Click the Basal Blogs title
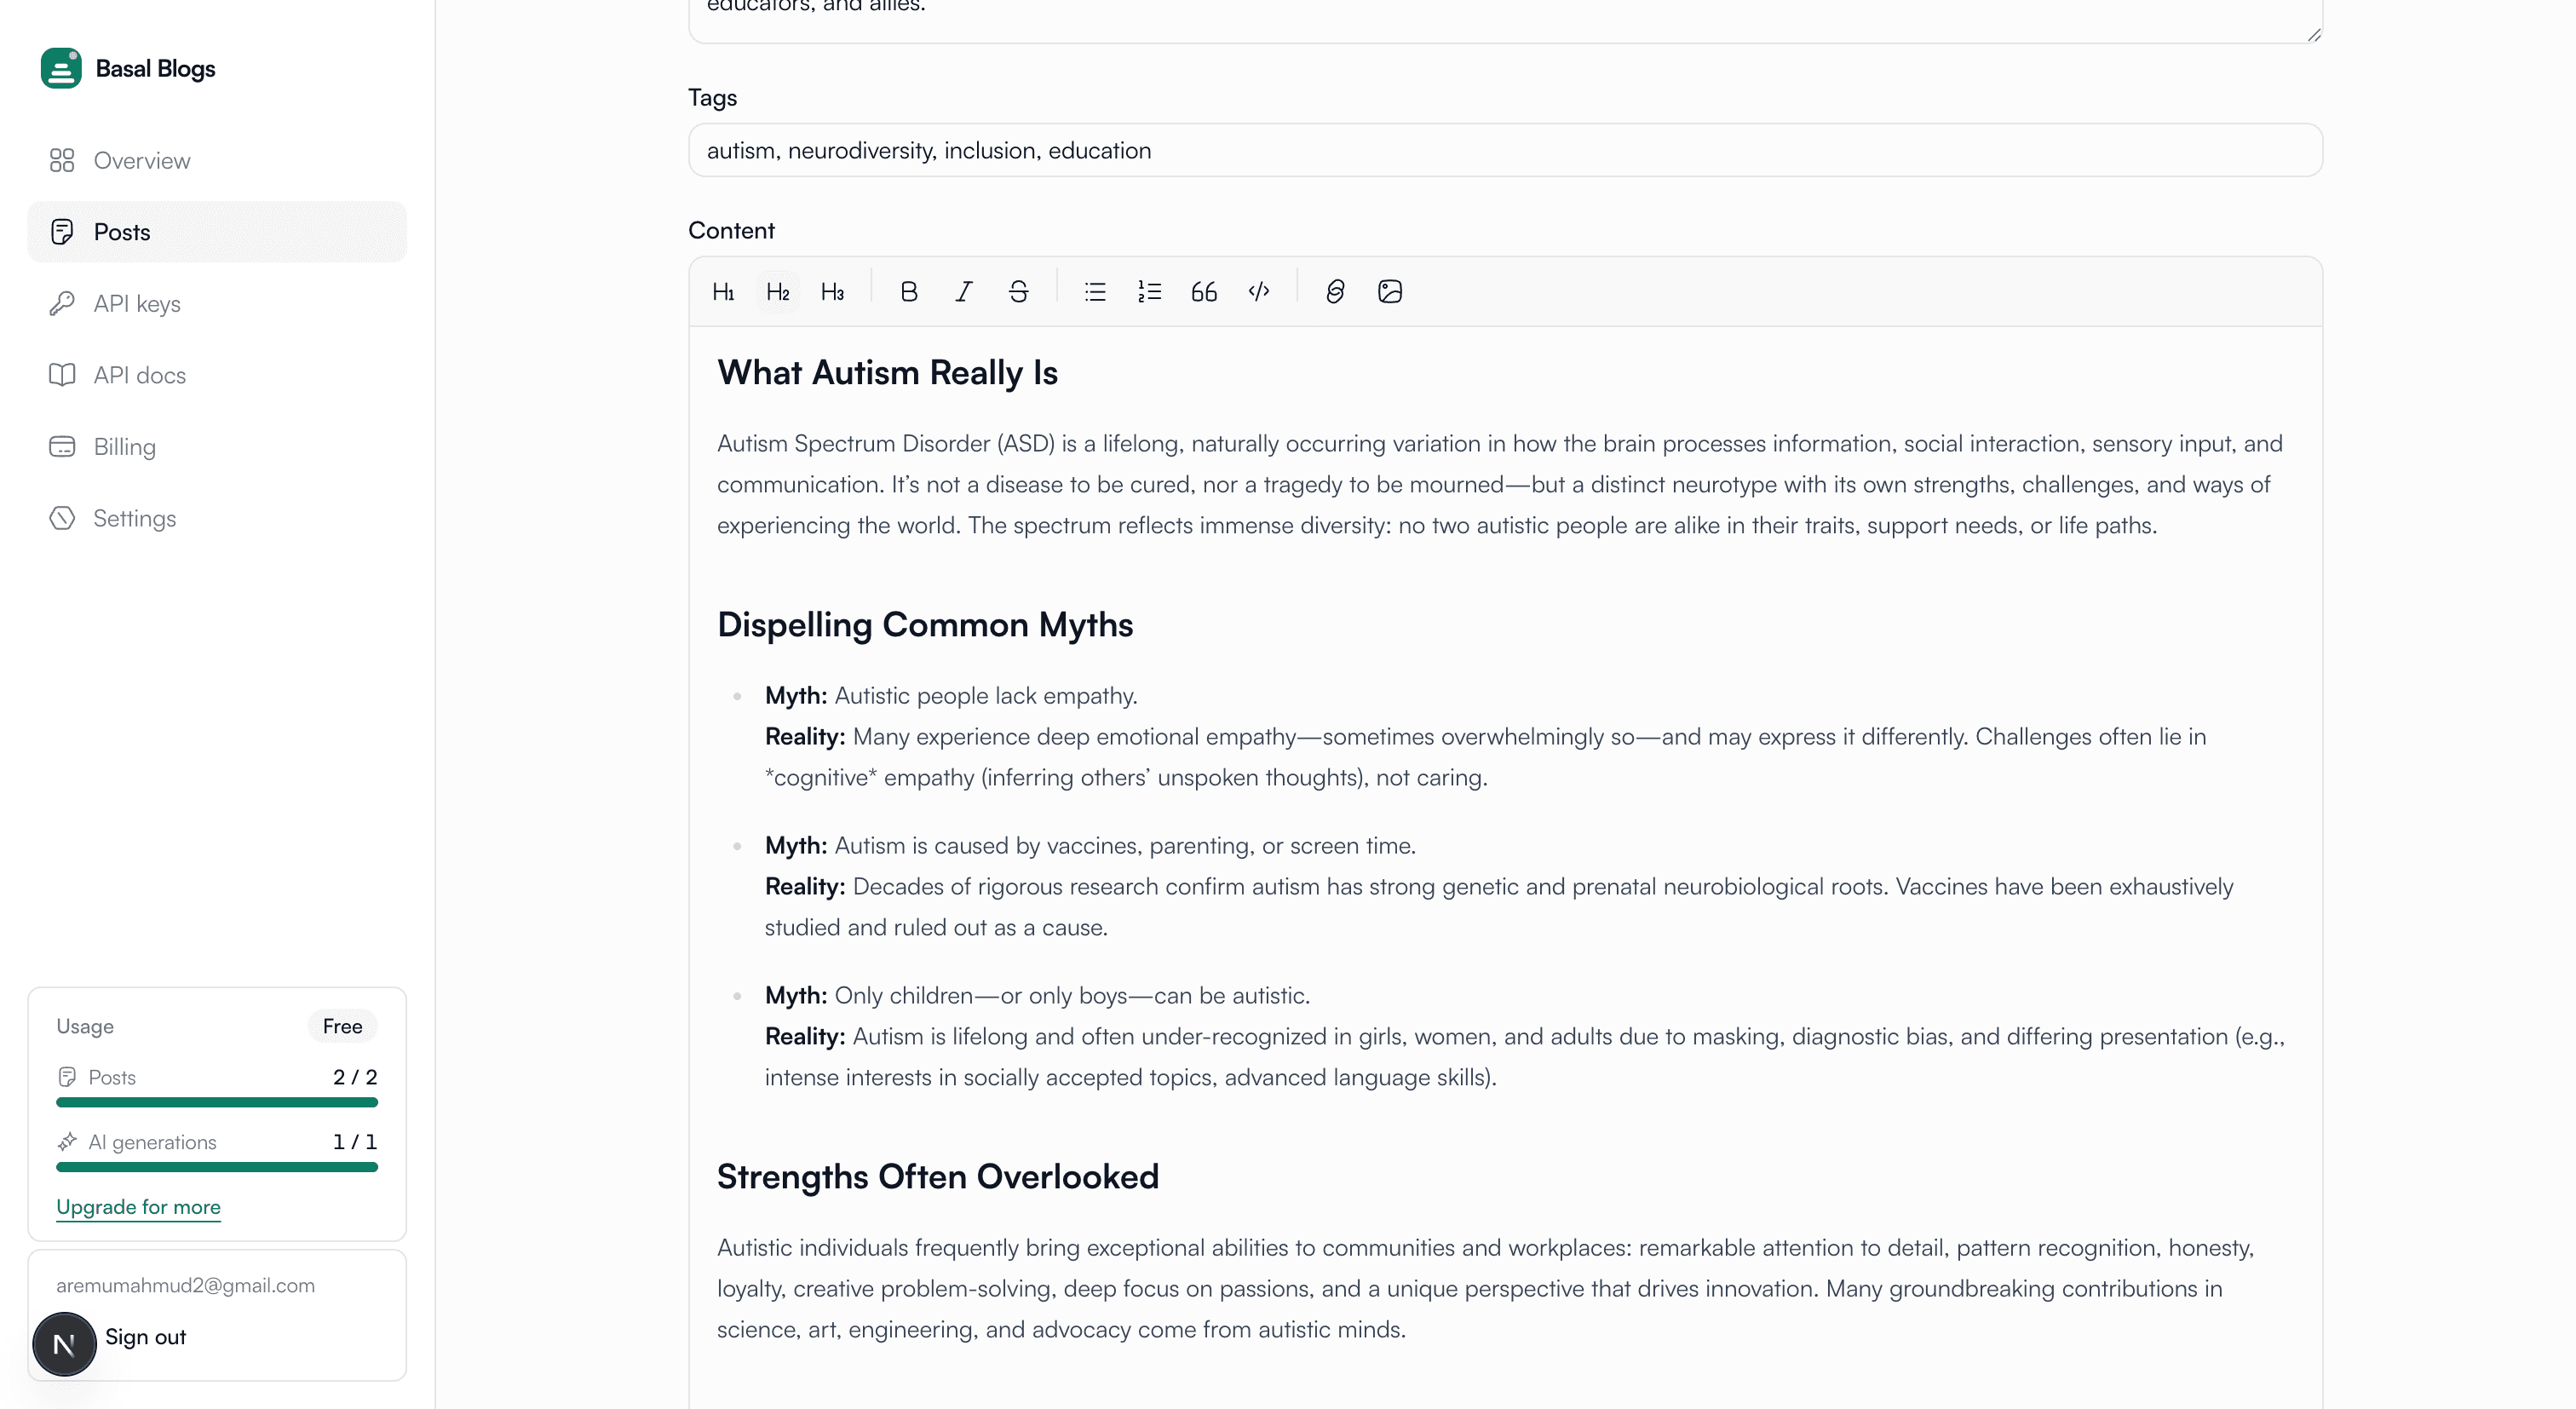Screen dimensions: 2576x1409 click(x=155, y=68)
